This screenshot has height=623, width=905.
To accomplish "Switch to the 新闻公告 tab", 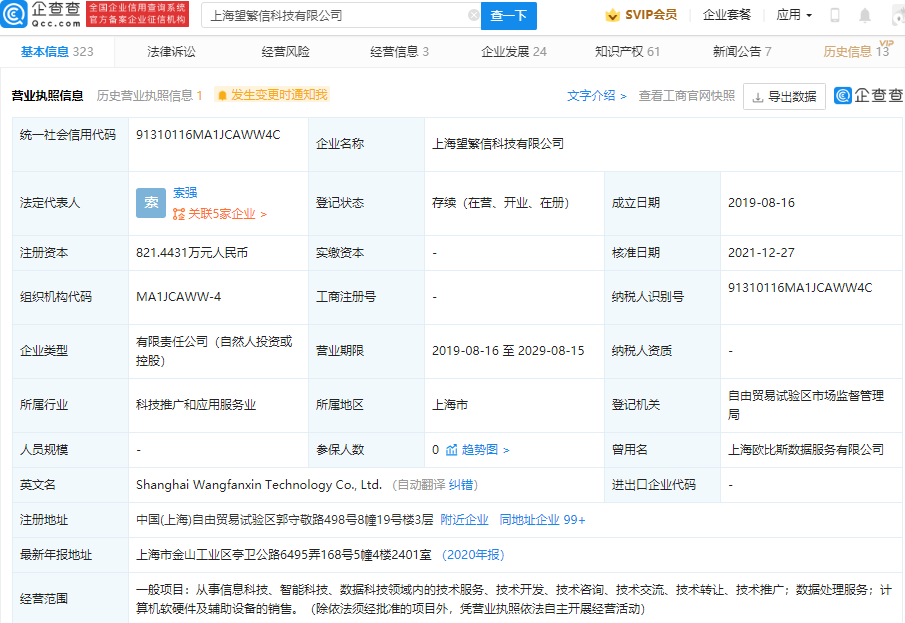I will click(742, 52).
